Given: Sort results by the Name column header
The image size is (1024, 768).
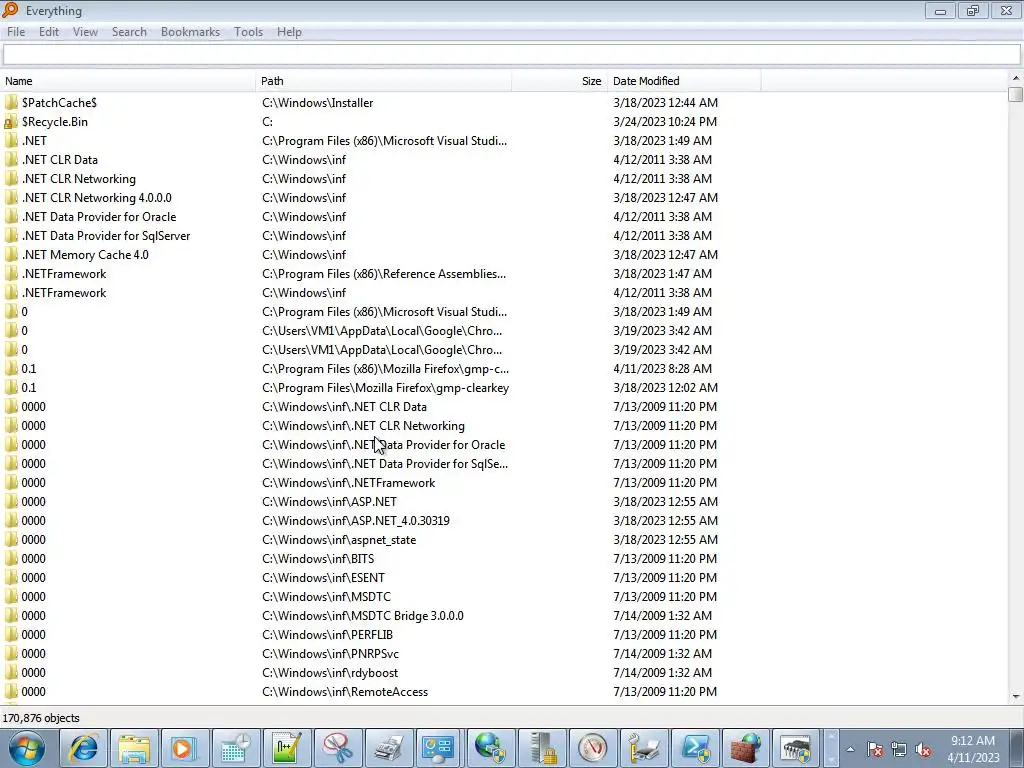Looking at the screenshot, I should 128,81.
